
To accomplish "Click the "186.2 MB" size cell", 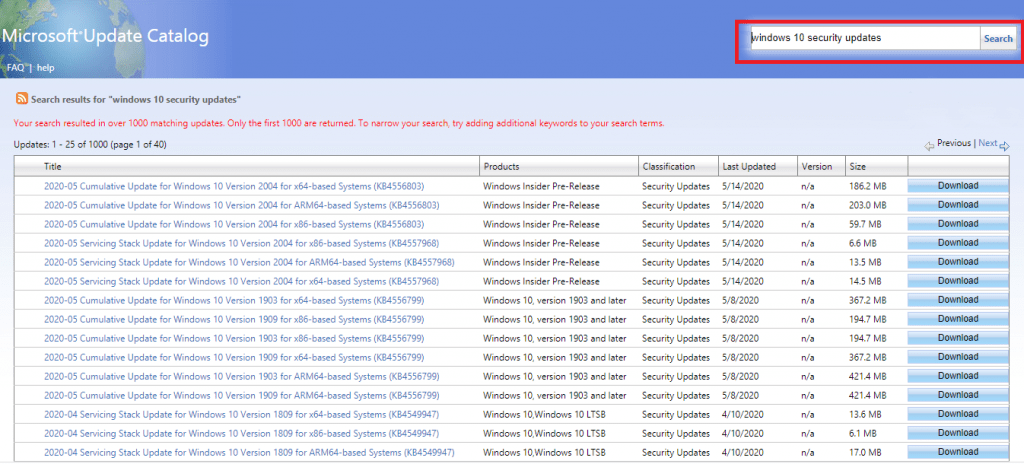I will (x=869, y=186).
